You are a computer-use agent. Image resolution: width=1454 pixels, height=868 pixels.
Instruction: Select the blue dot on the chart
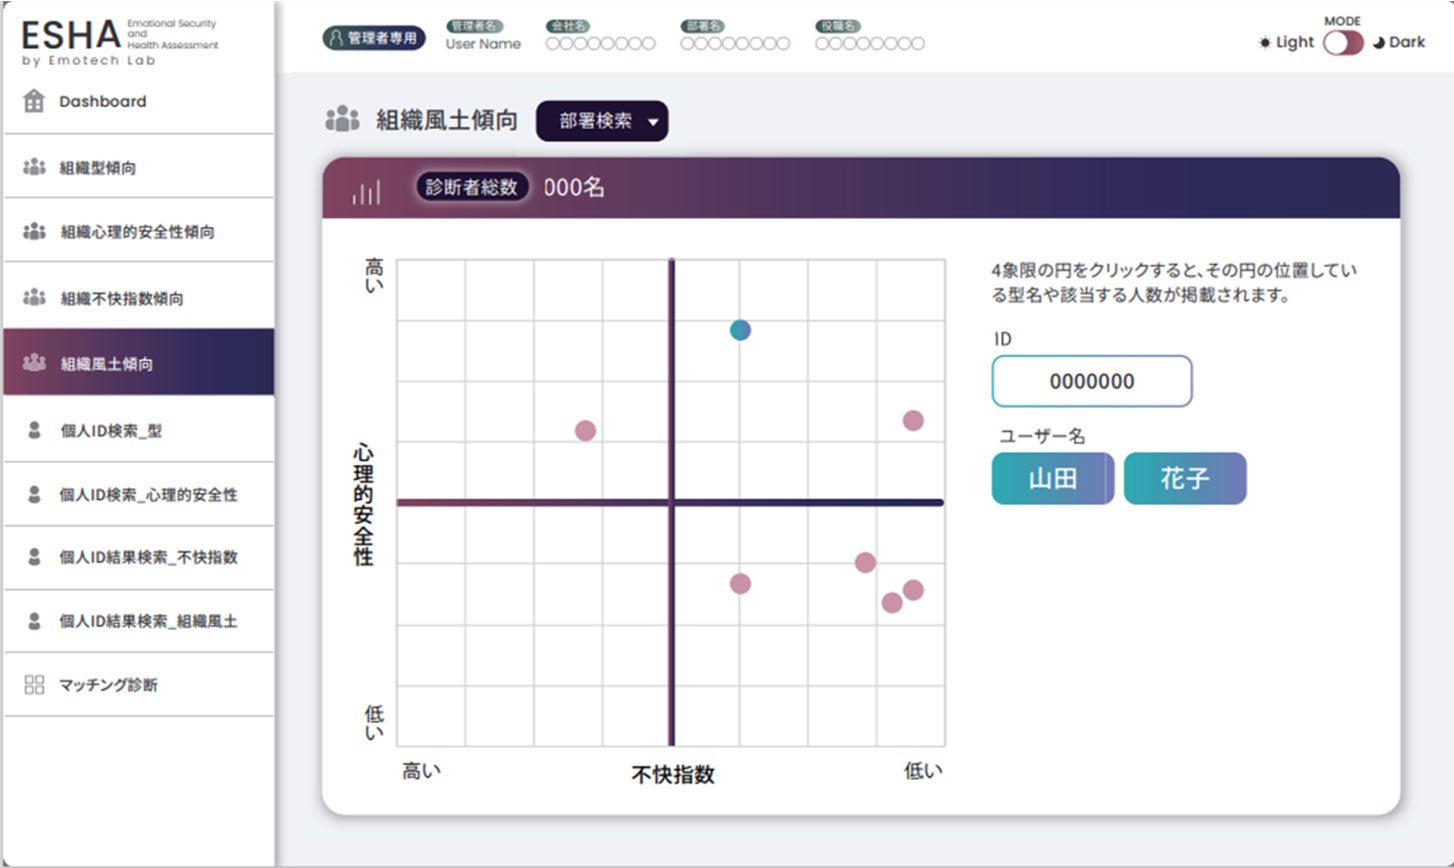[x=740, y=330]
